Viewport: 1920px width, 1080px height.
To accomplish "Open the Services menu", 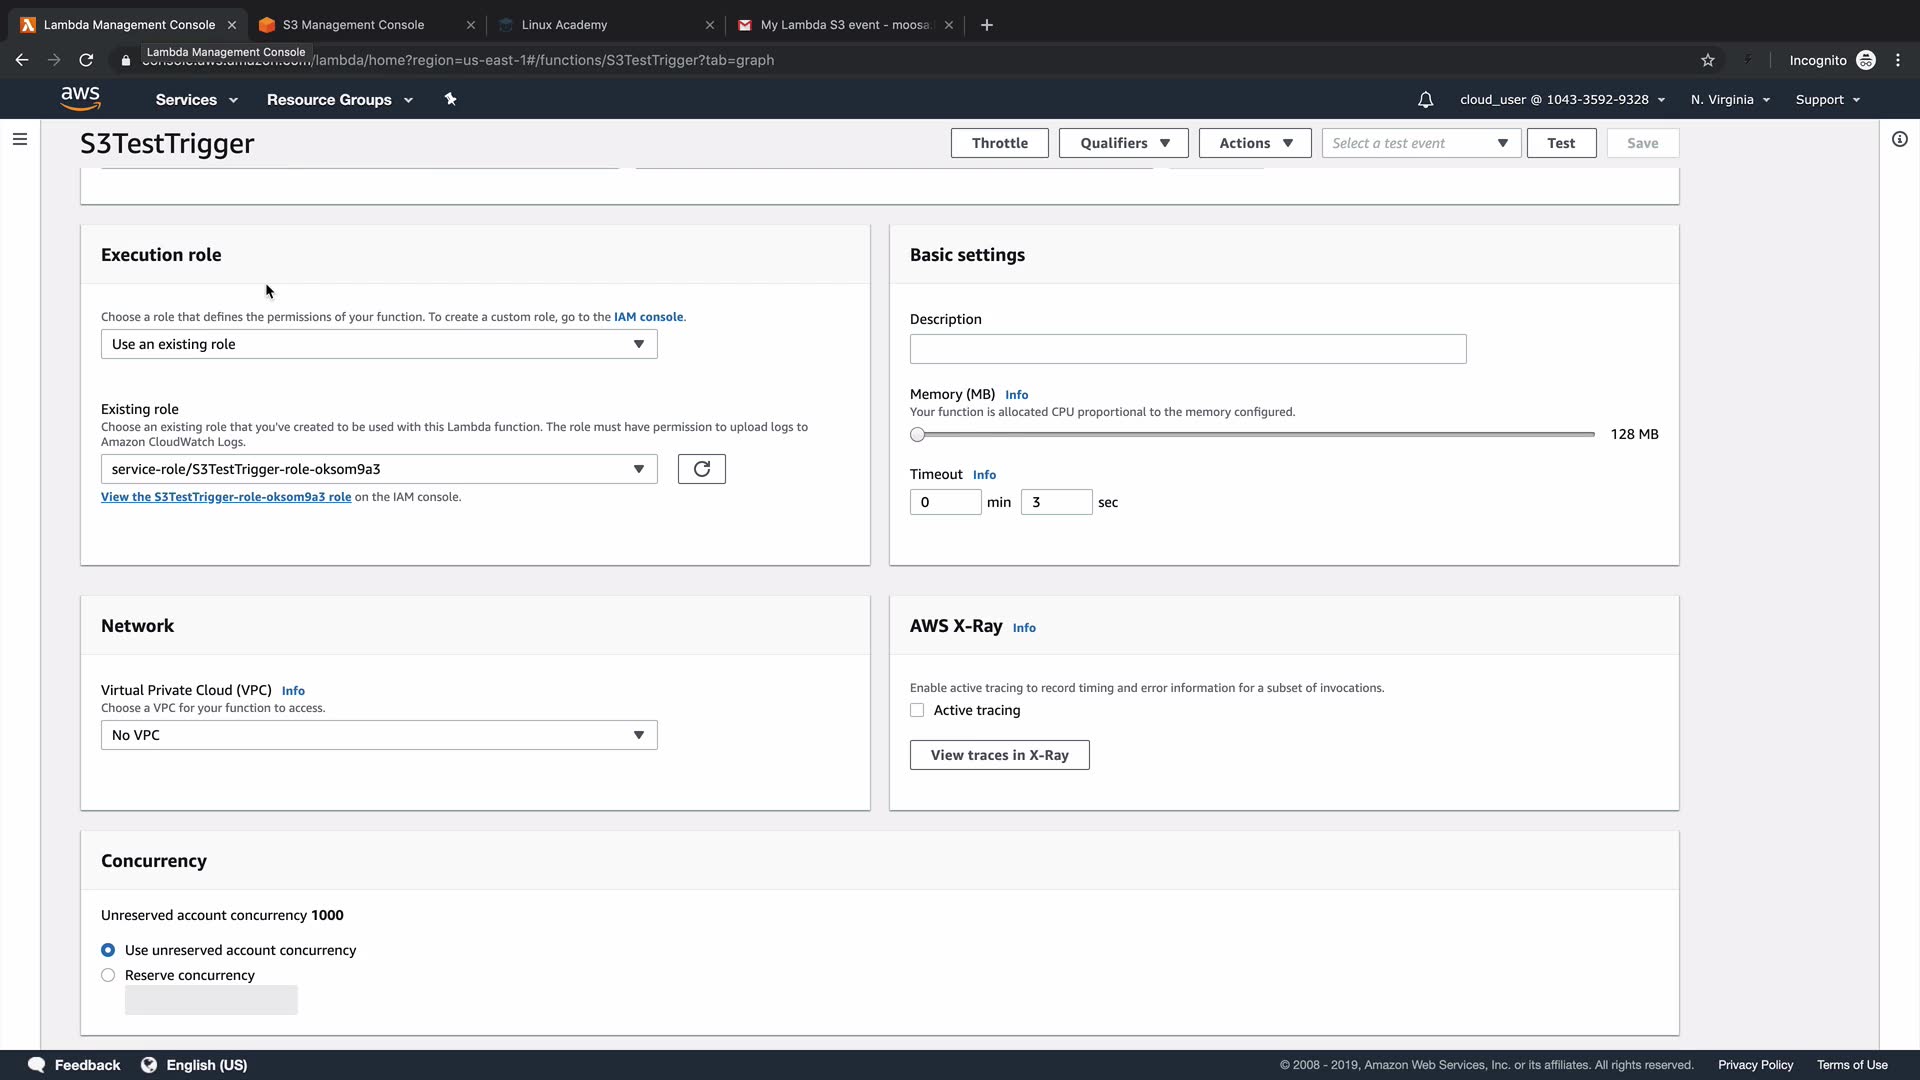I will click(196, 100).
